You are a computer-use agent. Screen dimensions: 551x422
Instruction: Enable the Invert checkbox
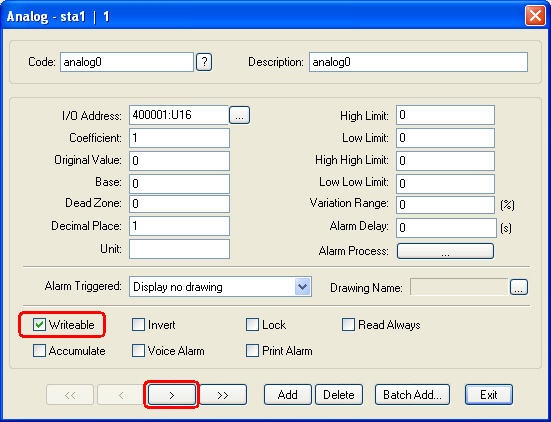[x=138, y=325]
